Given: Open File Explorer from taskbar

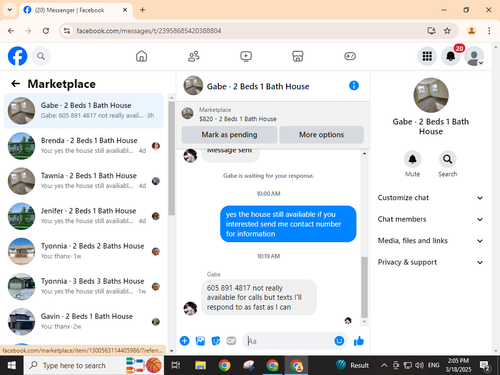Looking at the screenshot, I should (x=200, y=366).
